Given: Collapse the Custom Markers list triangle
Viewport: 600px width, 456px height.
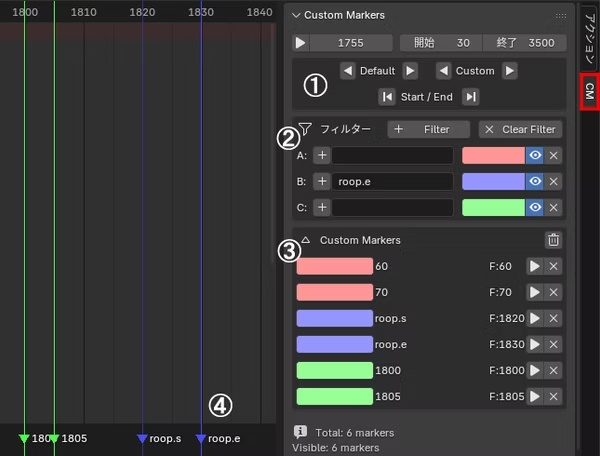Looking at the screenshot, I should click(x=305, y=240).
